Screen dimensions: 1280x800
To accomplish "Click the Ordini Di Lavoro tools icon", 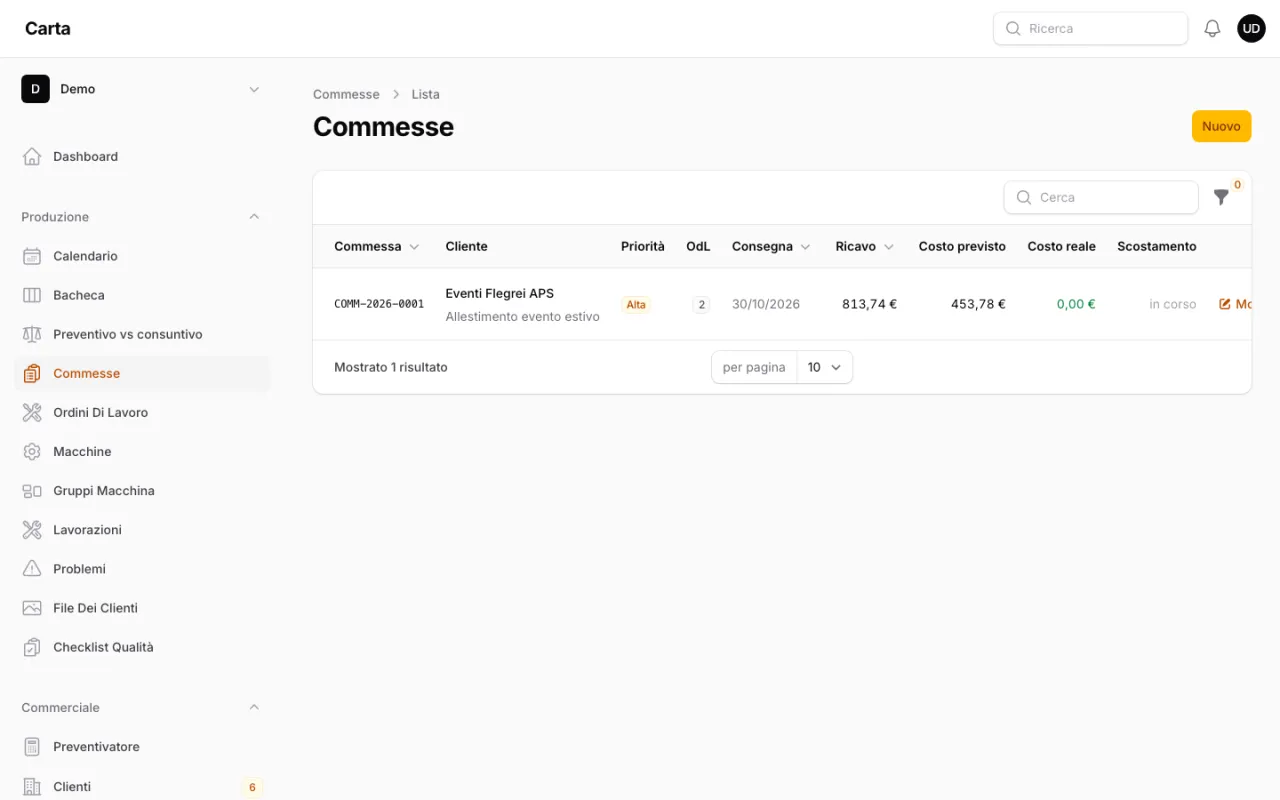I will [x=32, y=412].
